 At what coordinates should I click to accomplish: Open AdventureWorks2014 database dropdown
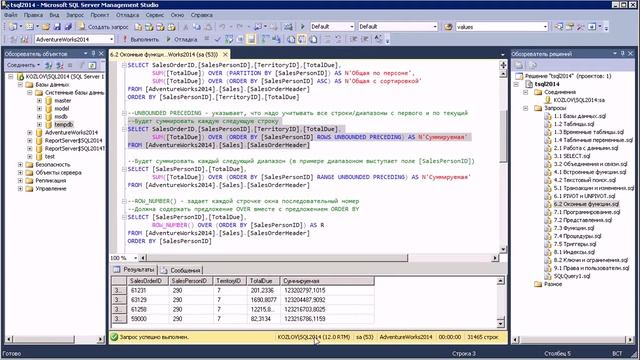(x=111, y=39)
